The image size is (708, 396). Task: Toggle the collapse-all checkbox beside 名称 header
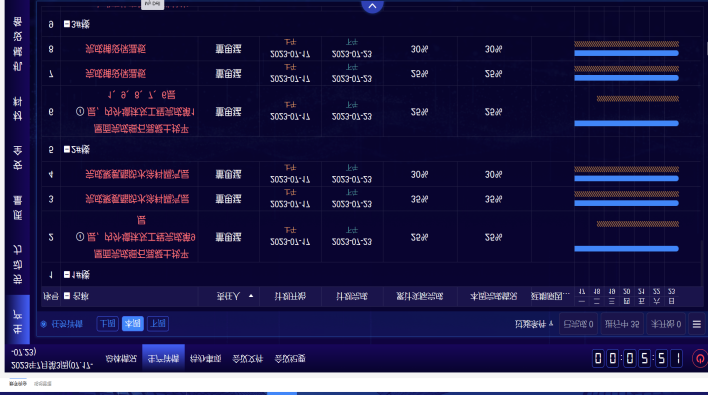tap(67, 296)
